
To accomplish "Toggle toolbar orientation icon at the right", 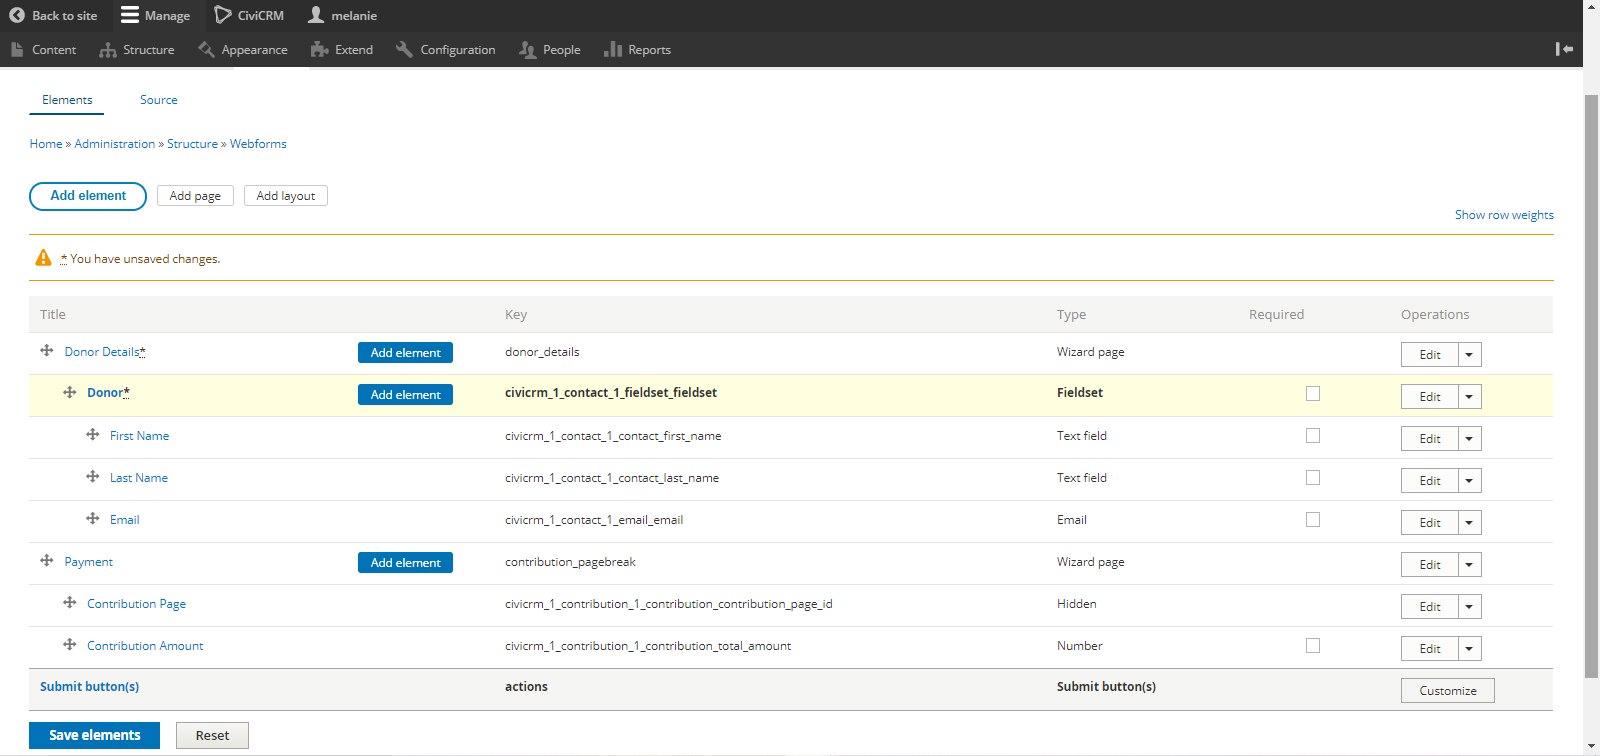I will tap(1565, 49).
